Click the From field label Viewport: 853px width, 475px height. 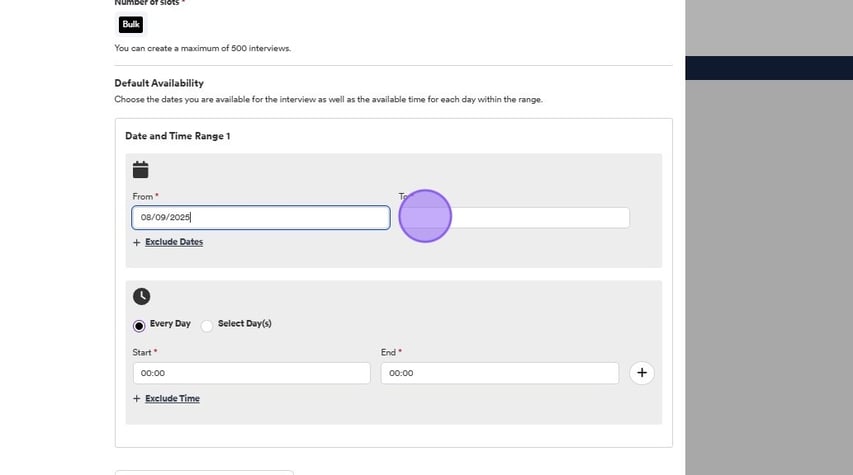(x=143, y=197)
